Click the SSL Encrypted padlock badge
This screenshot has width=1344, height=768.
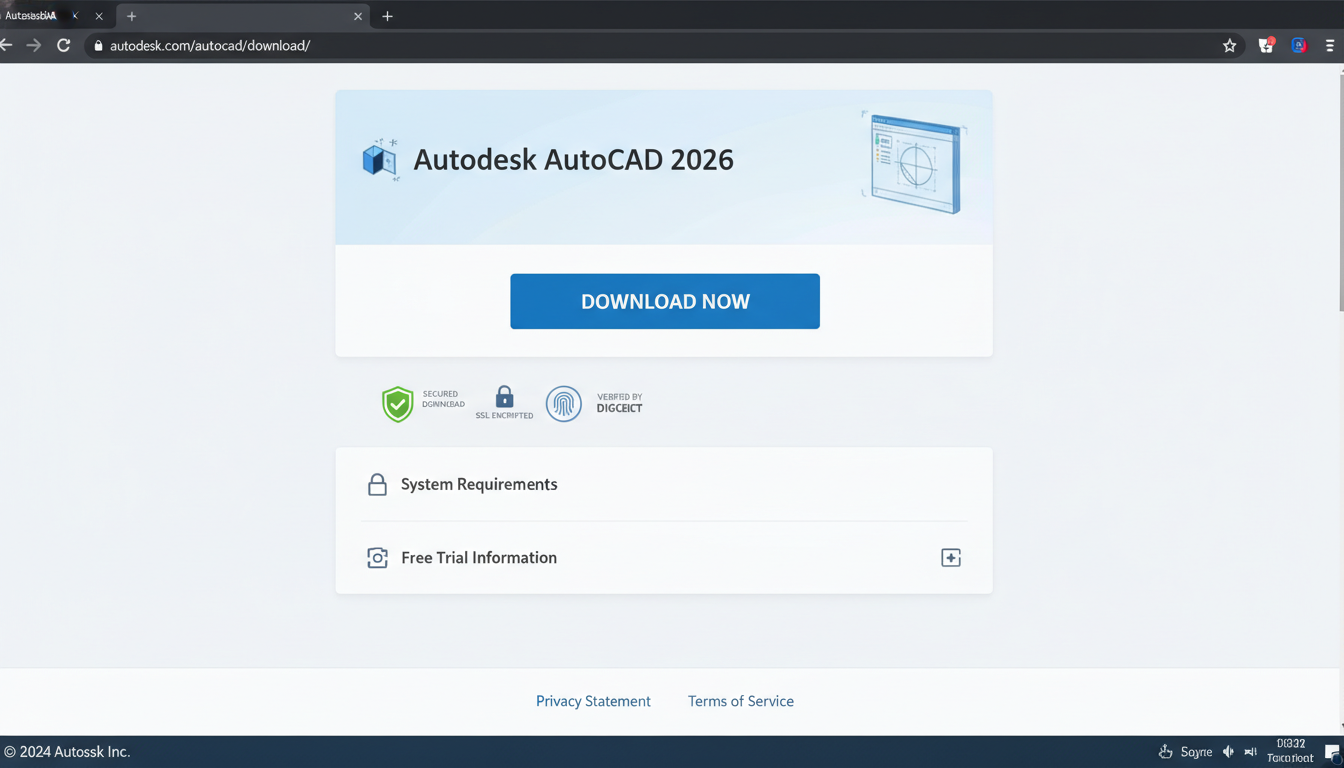click(504, 398)
